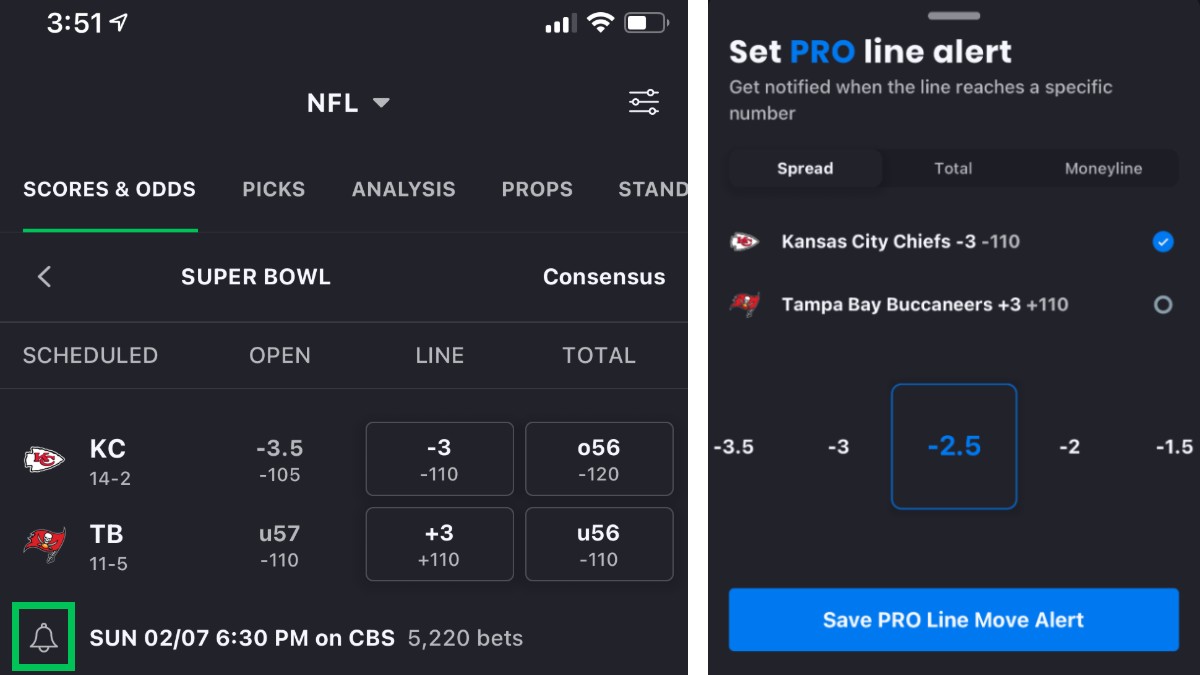This screenshot has width=1200, height=675.
Task: Save PRO Line Move Alert
Action: coord(954,620)
